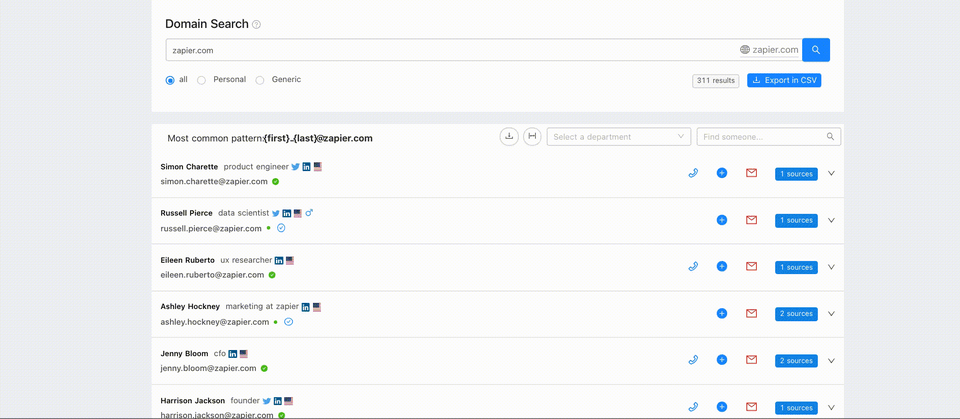Expand Ashley Hockney's row chevron
This screenshot has height=419, width=960.
pos(831,314)
